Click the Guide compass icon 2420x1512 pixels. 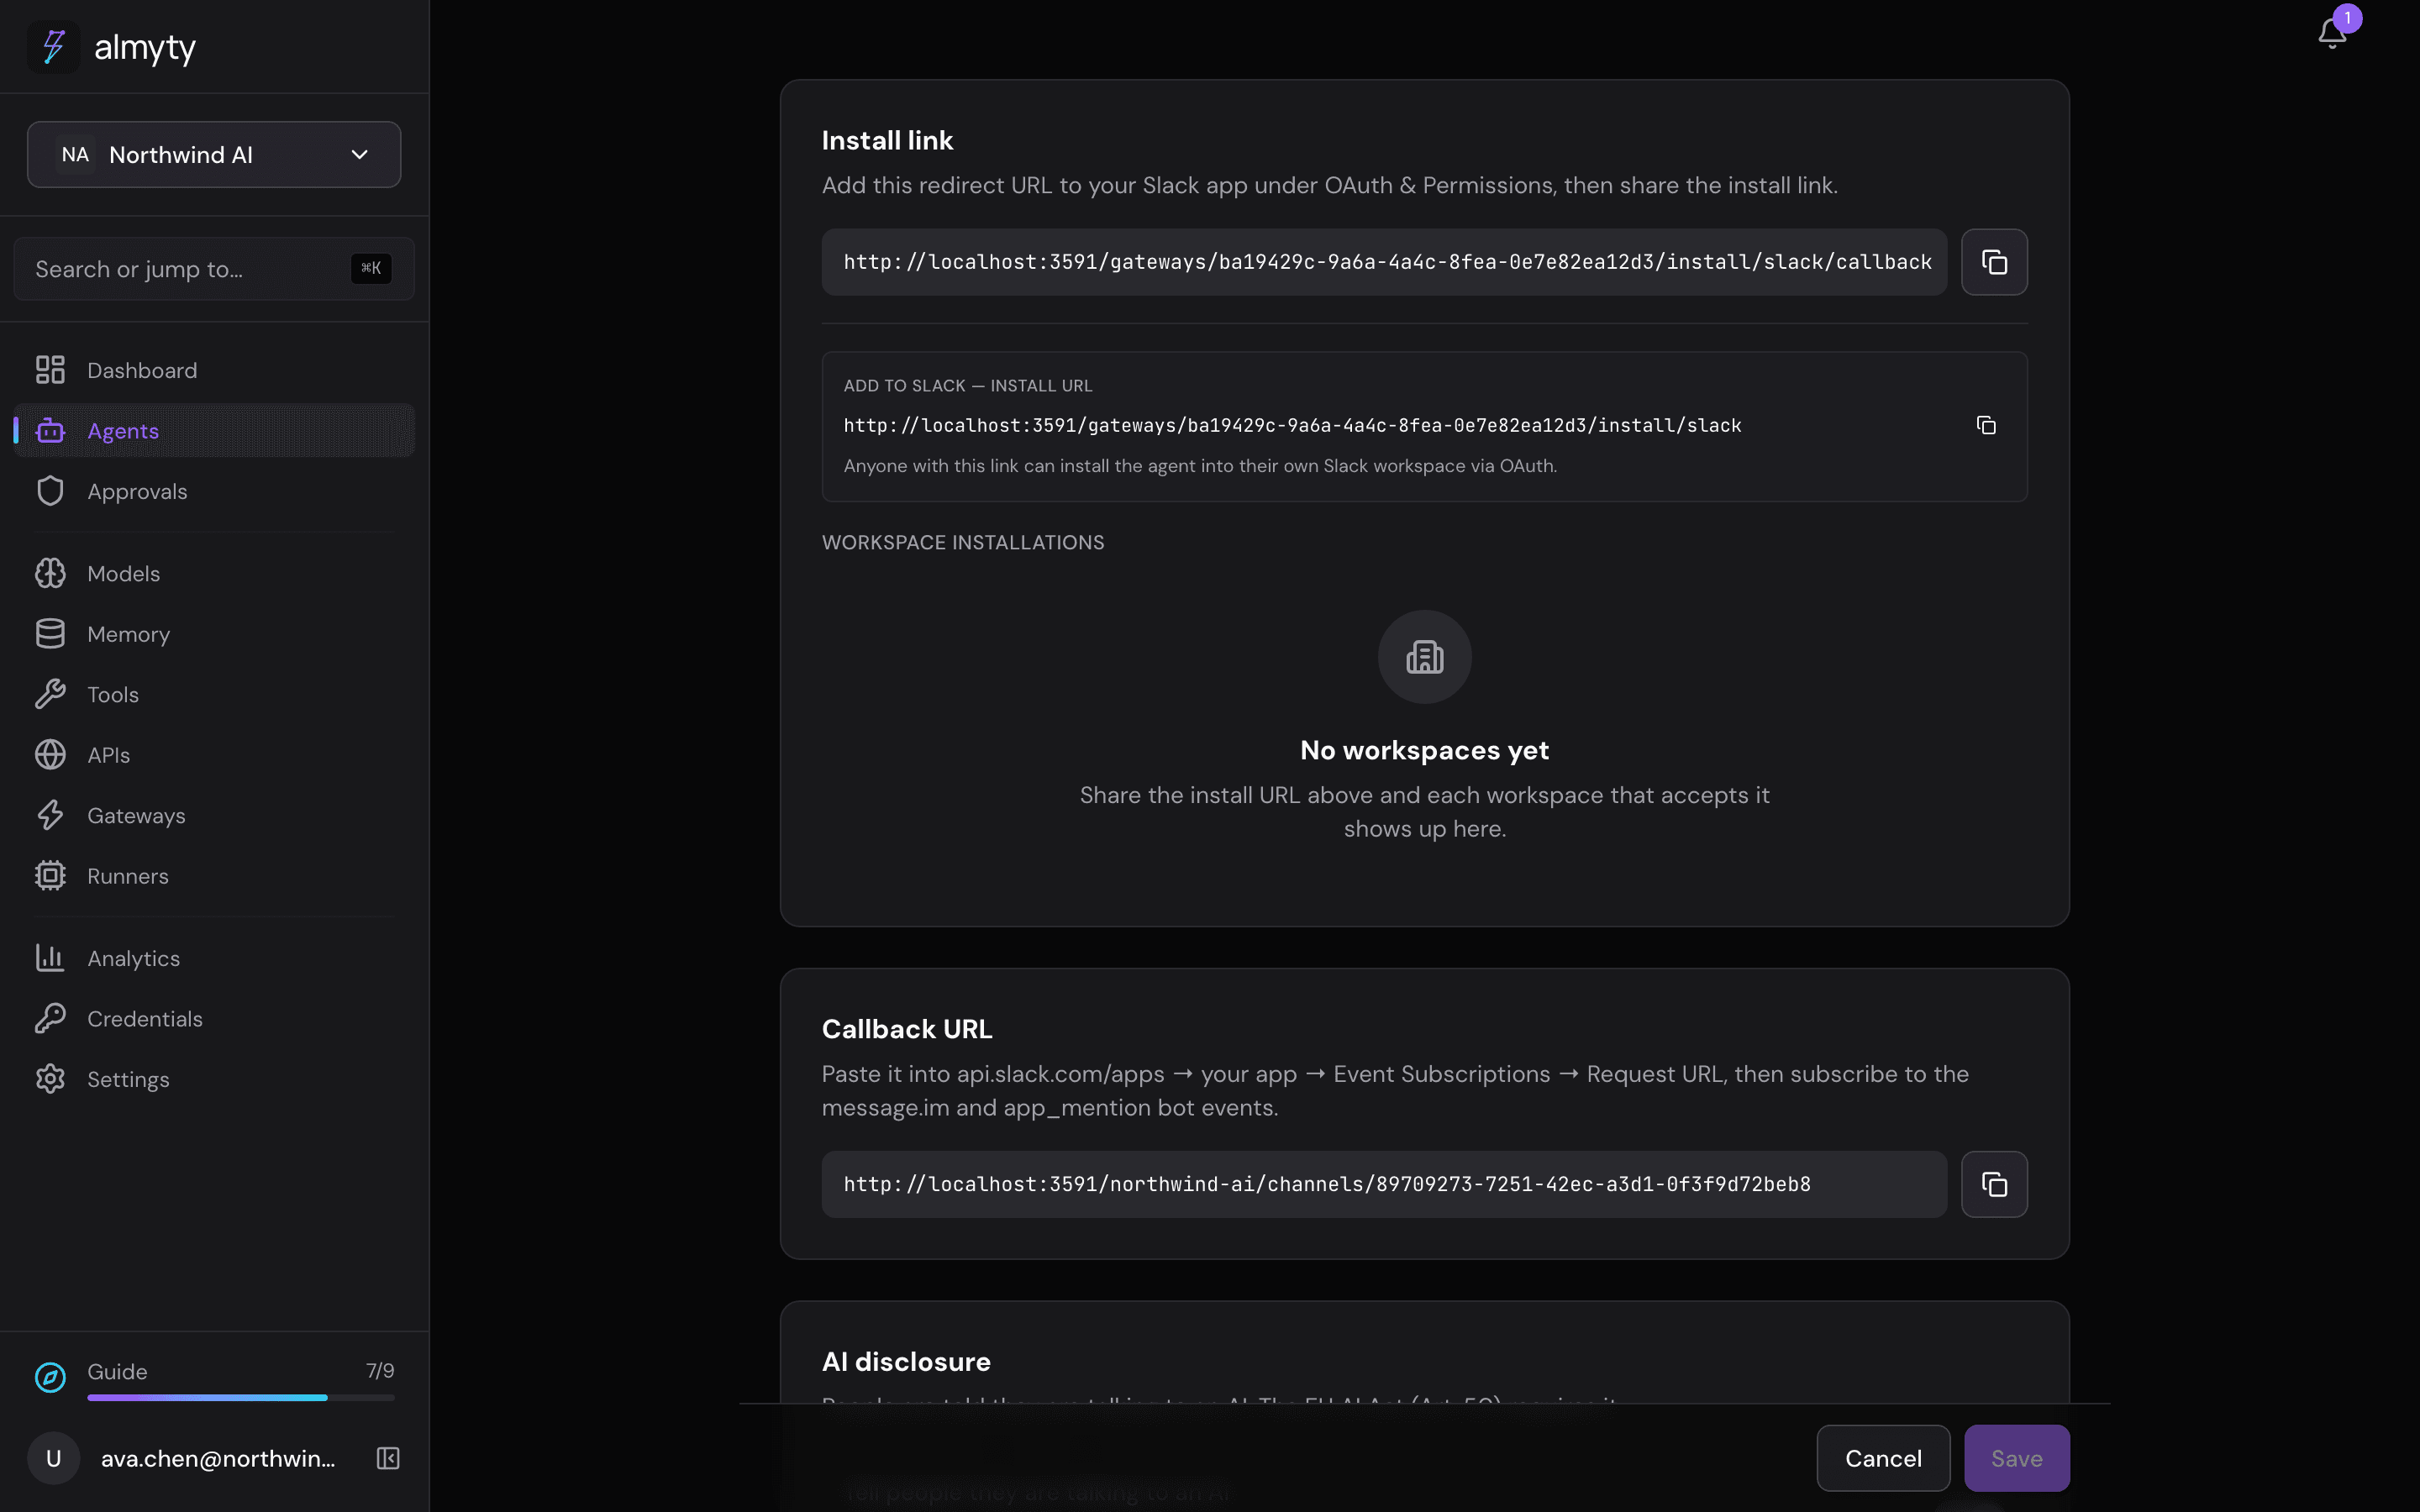tap(50, 1377)
